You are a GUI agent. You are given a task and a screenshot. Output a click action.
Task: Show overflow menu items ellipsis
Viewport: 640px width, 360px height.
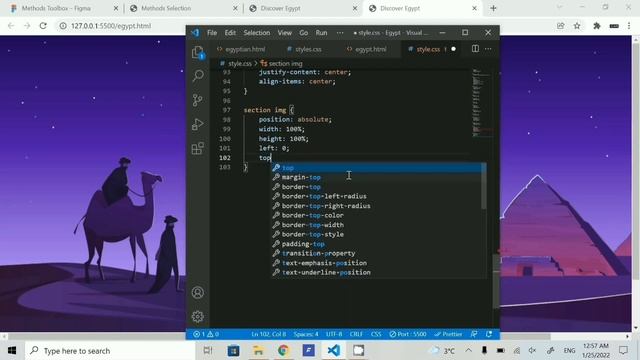point(340,33)
